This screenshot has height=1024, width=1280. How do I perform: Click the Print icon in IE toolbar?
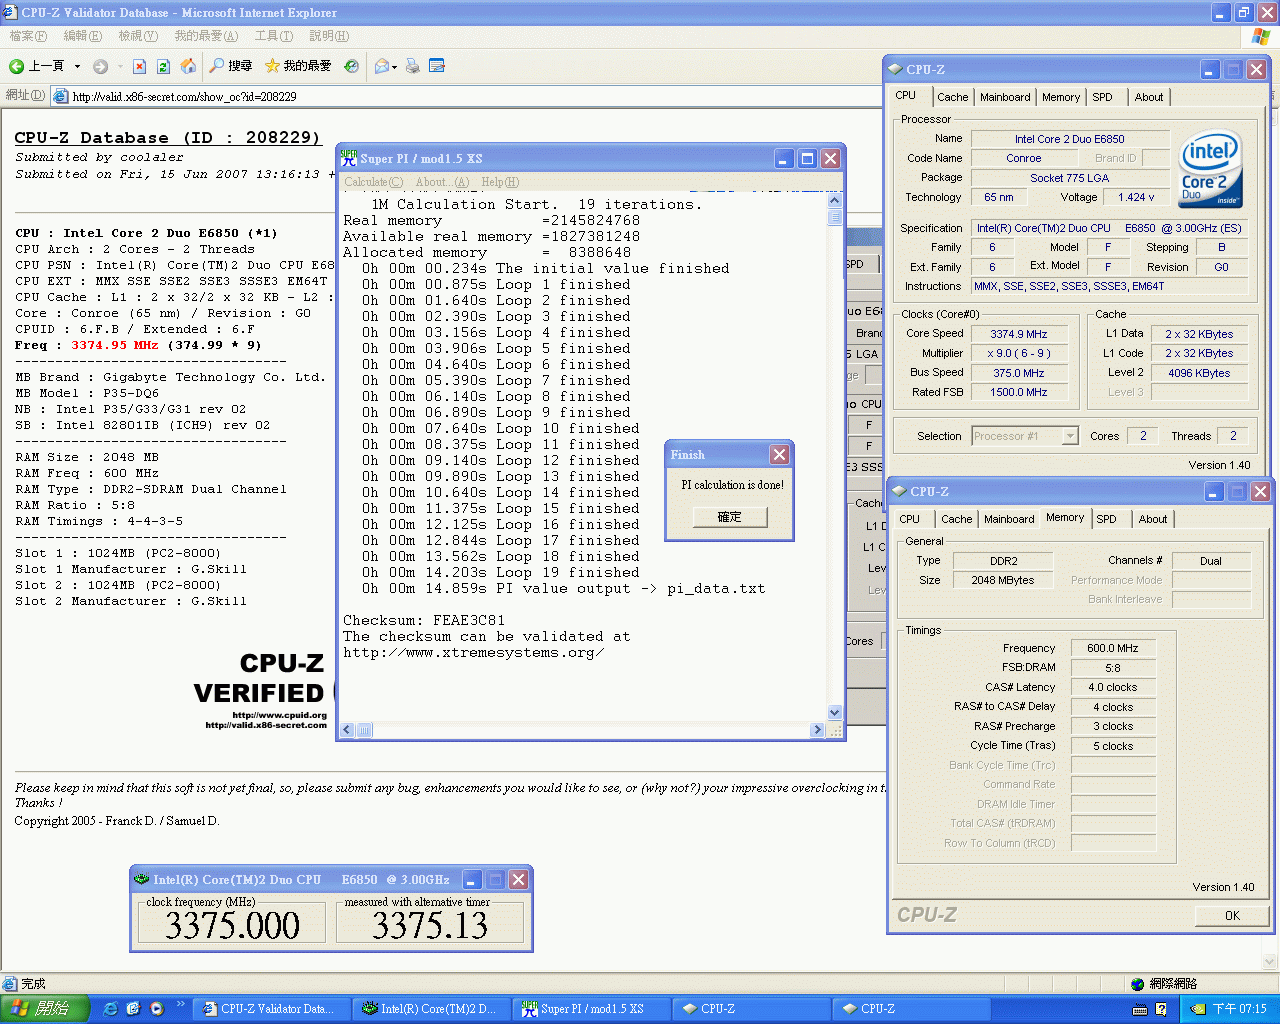(413, 67)
